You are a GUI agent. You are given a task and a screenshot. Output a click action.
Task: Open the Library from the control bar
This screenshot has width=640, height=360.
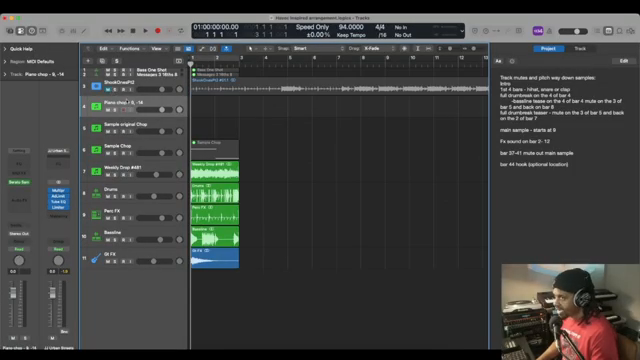click(10, 31)
